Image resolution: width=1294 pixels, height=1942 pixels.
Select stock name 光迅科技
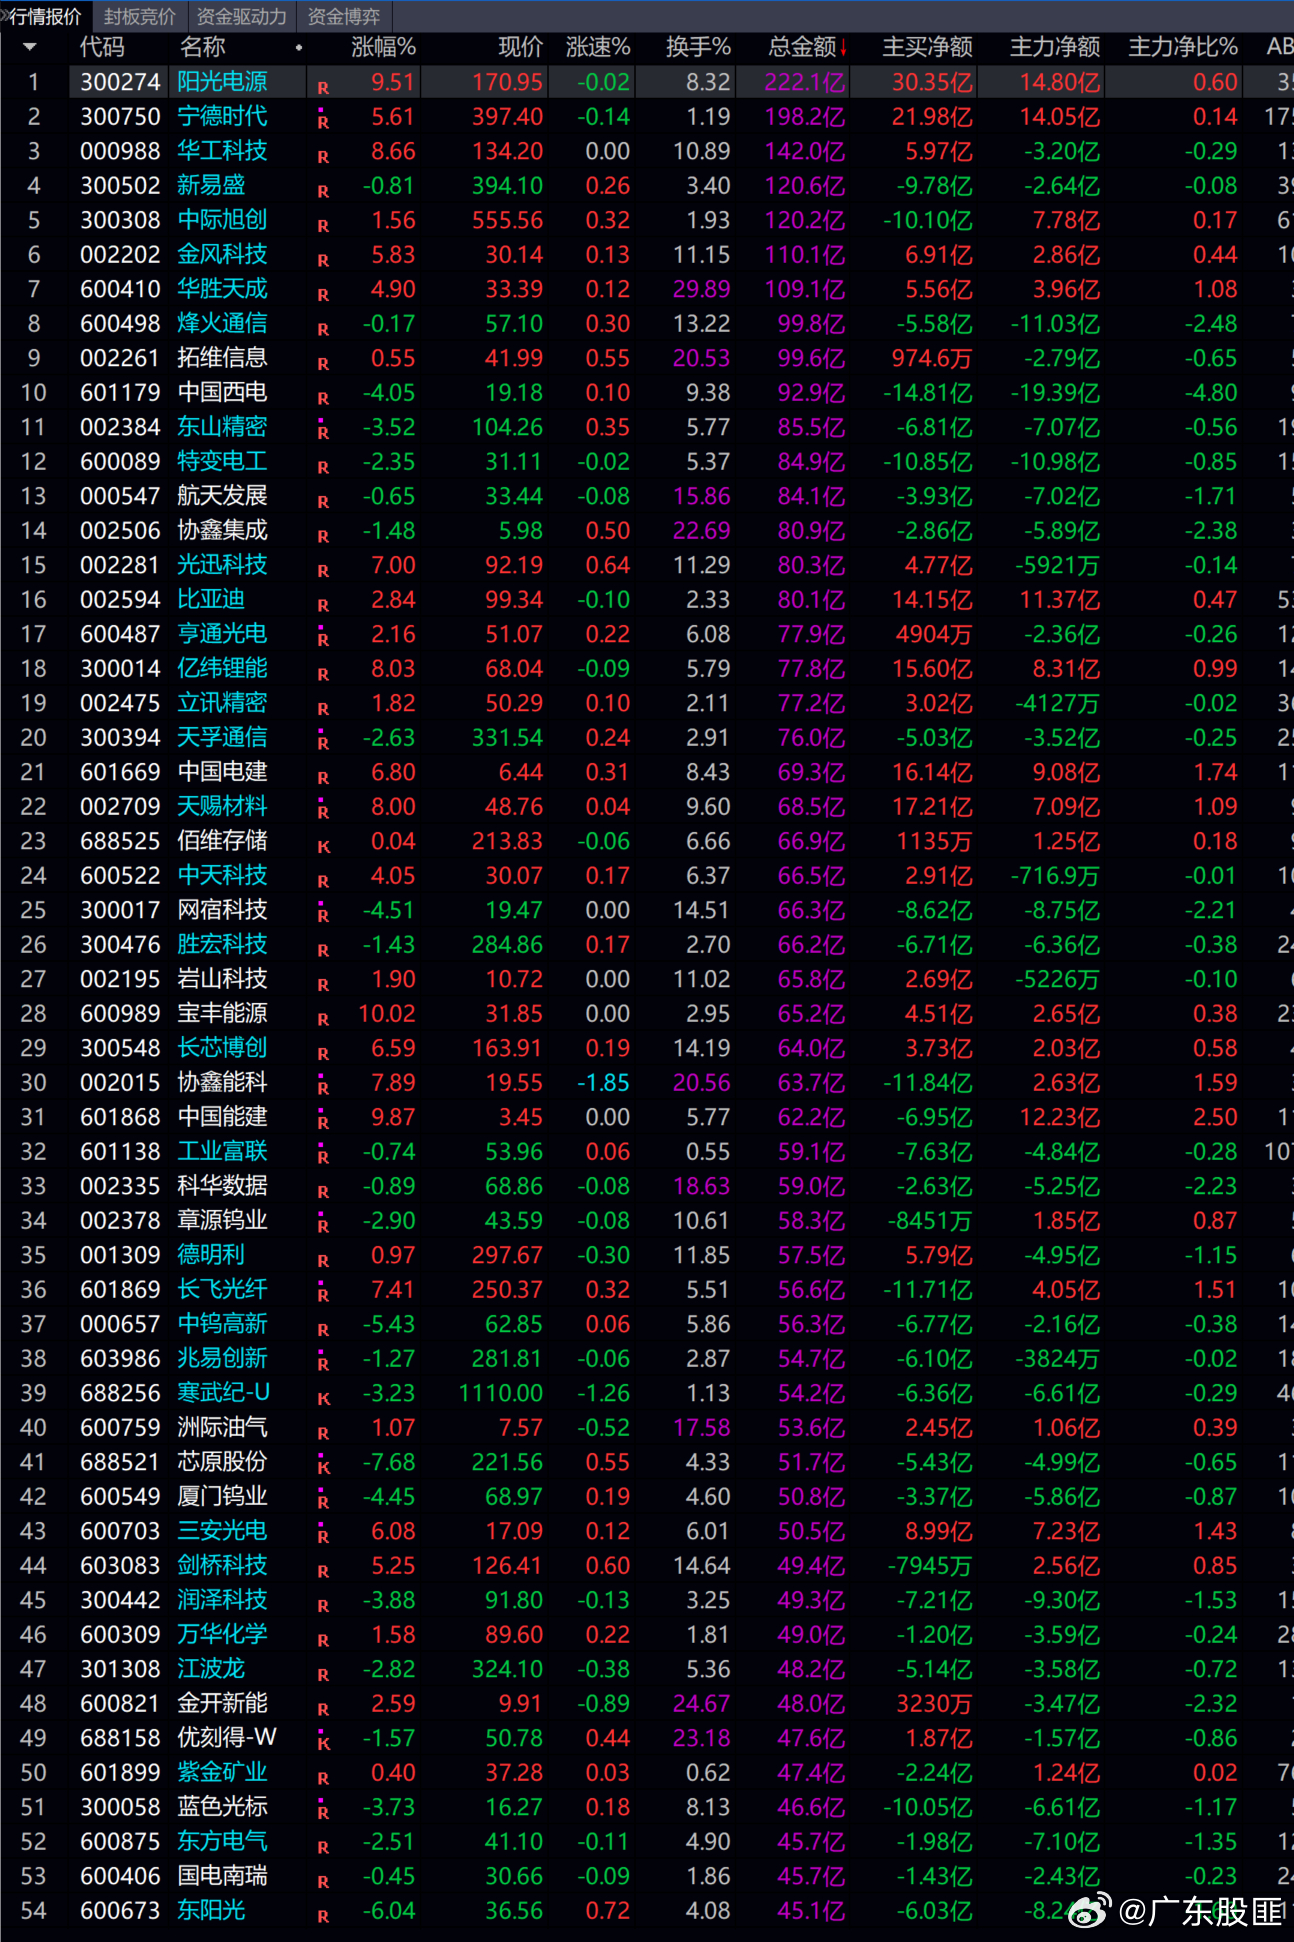(x=222, y=565)
